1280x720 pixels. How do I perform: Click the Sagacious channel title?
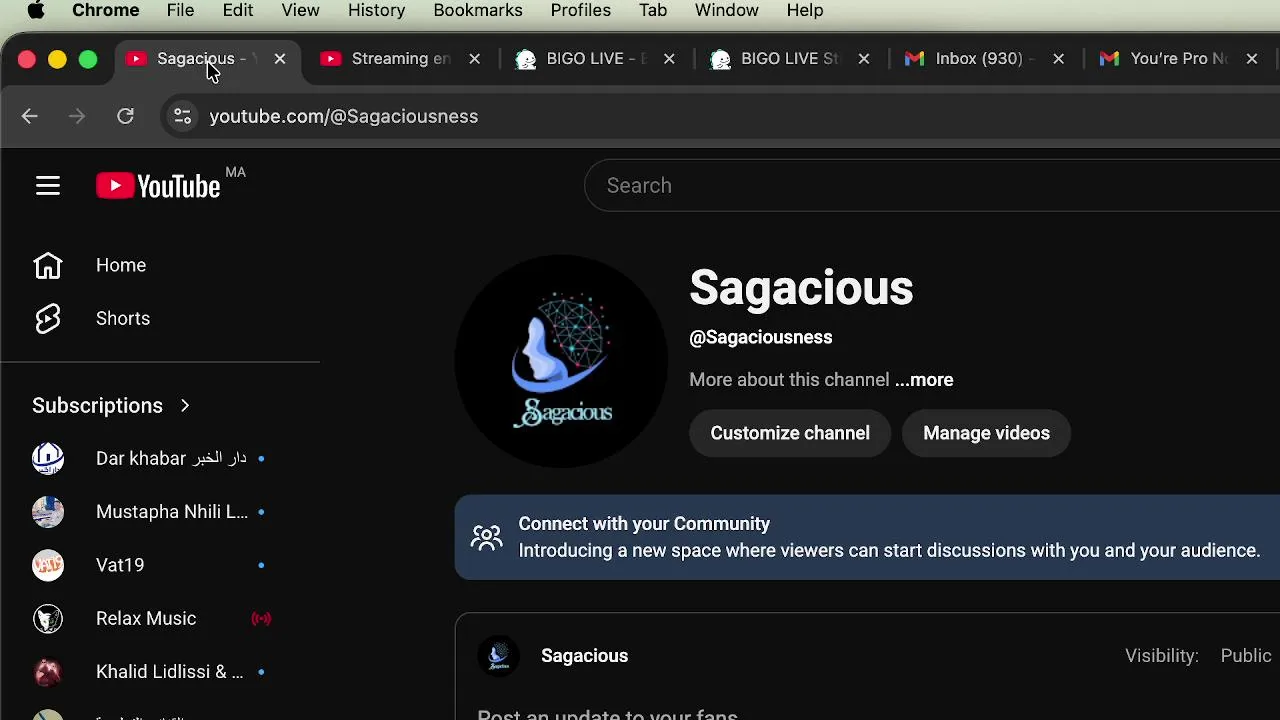pyautogui.click(x=801, y=288)
